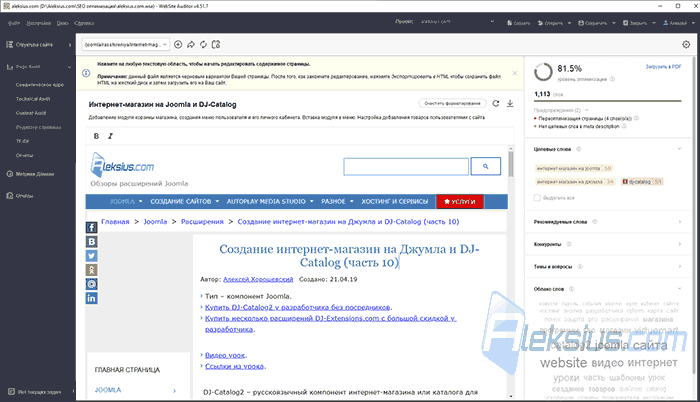Collapse the Целевые слова panel chevron
This screenshot has height=402, width=700.
click(679, 149)
